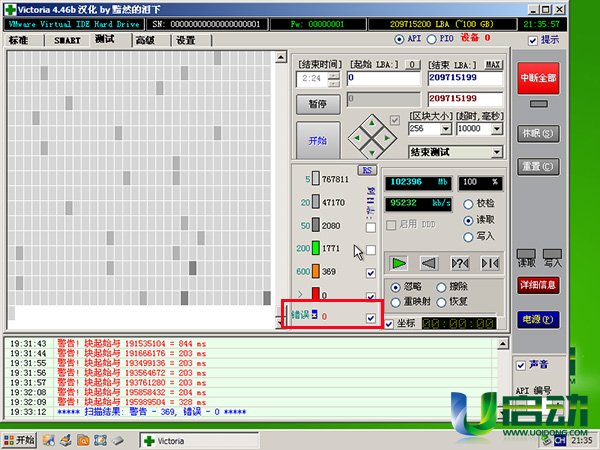This screenshot has width=600, height=450.
Task: Click the small write indicator icon labeled 写入
Action: click(x=553, y=254)
